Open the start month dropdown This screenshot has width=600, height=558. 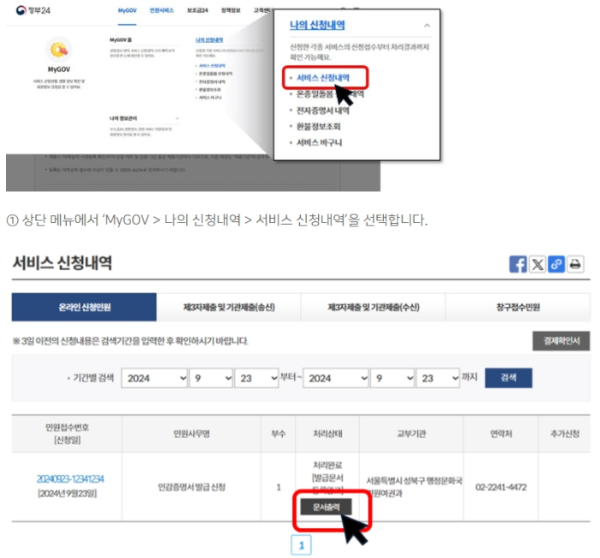211,378
